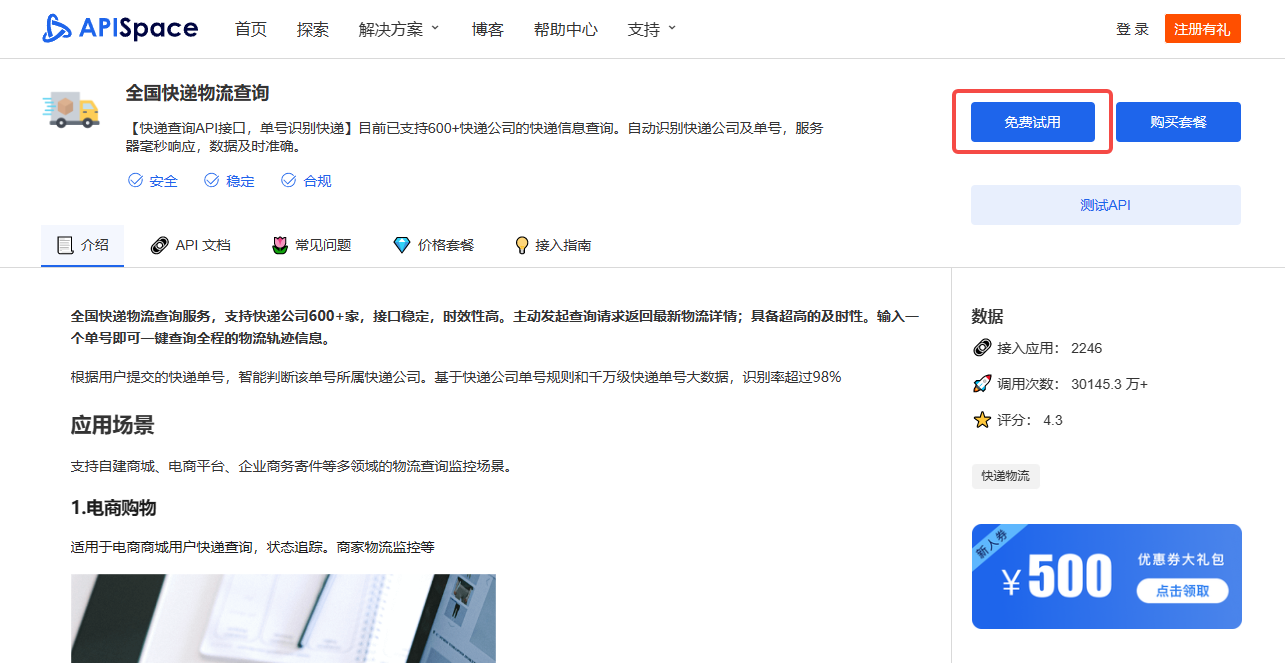This screenshot has height=663, width=1285.
Task: Click the link icon beside 接入应用
Action: tap(982, 348)
